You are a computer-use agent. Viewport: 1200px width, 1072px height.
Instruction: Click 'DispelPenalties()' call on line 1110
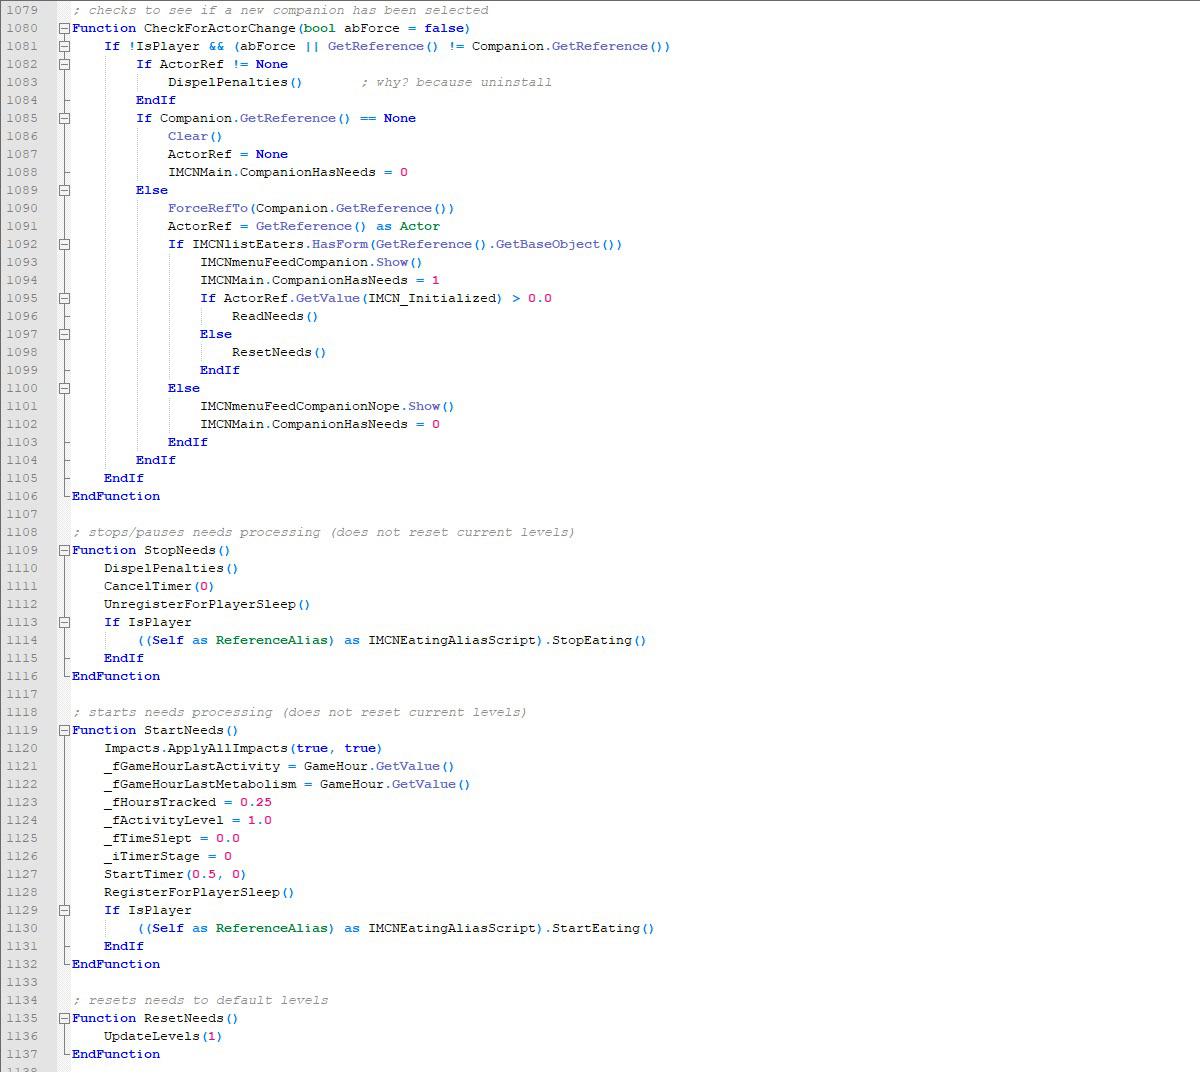click(171, 568)
